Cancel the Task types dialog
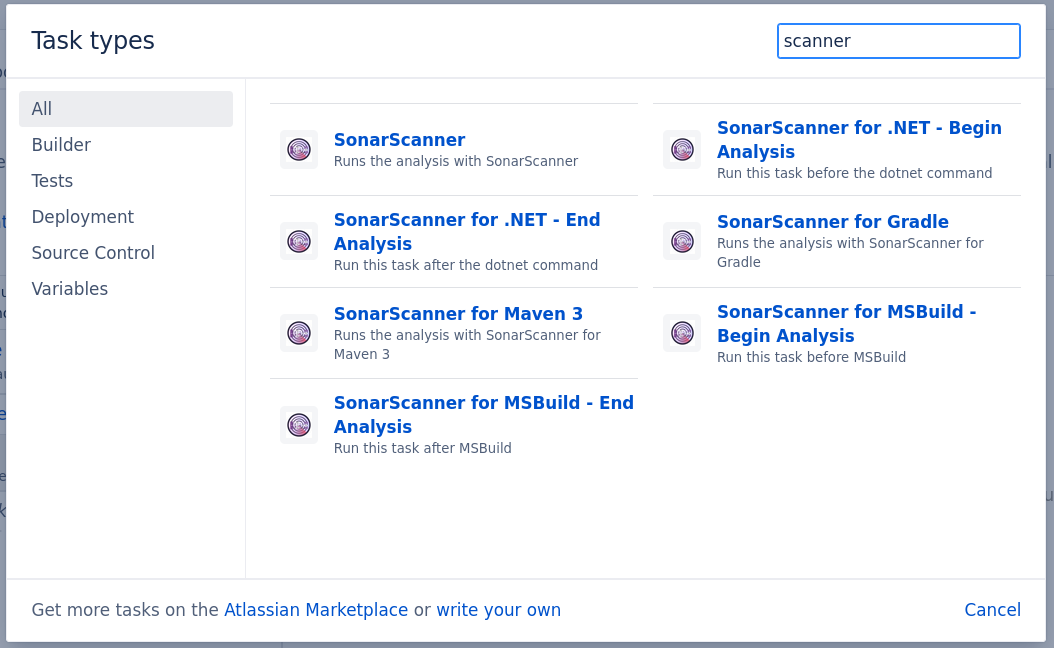1054x648 pixels. click(x=992, y=610)
